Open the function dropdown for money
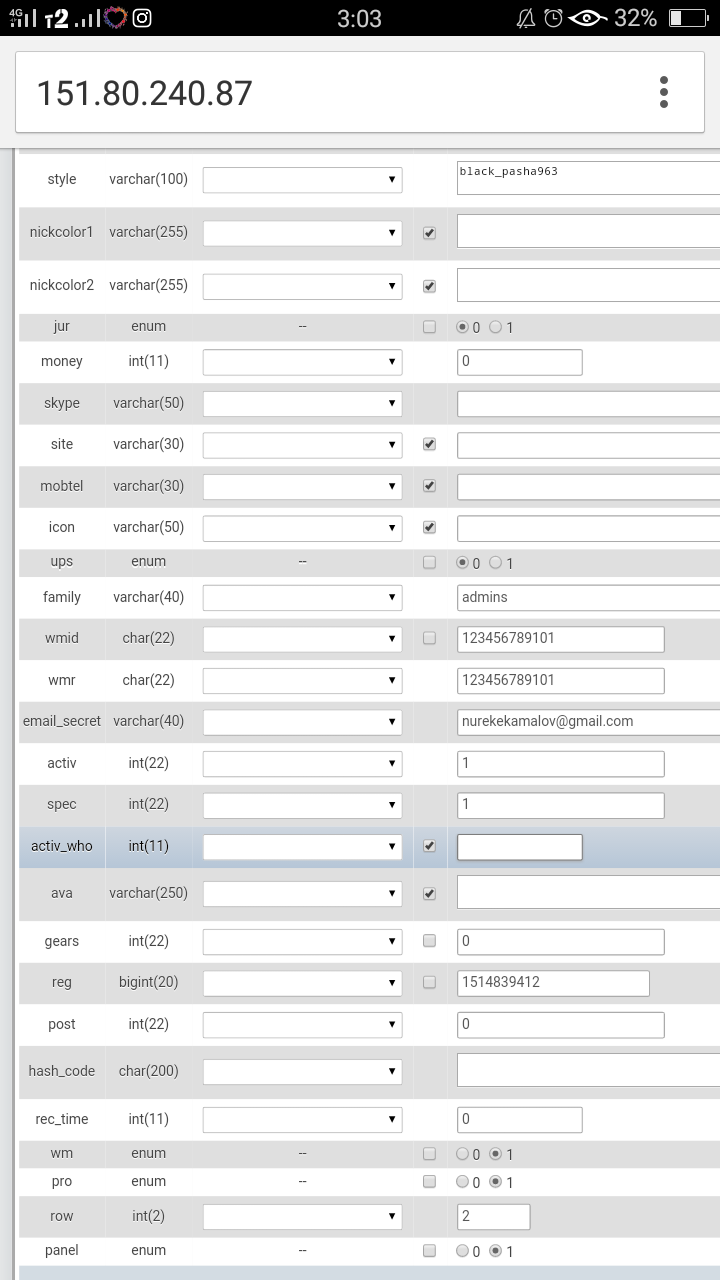This screenshot has height=1280, width=720. [302, 362]
